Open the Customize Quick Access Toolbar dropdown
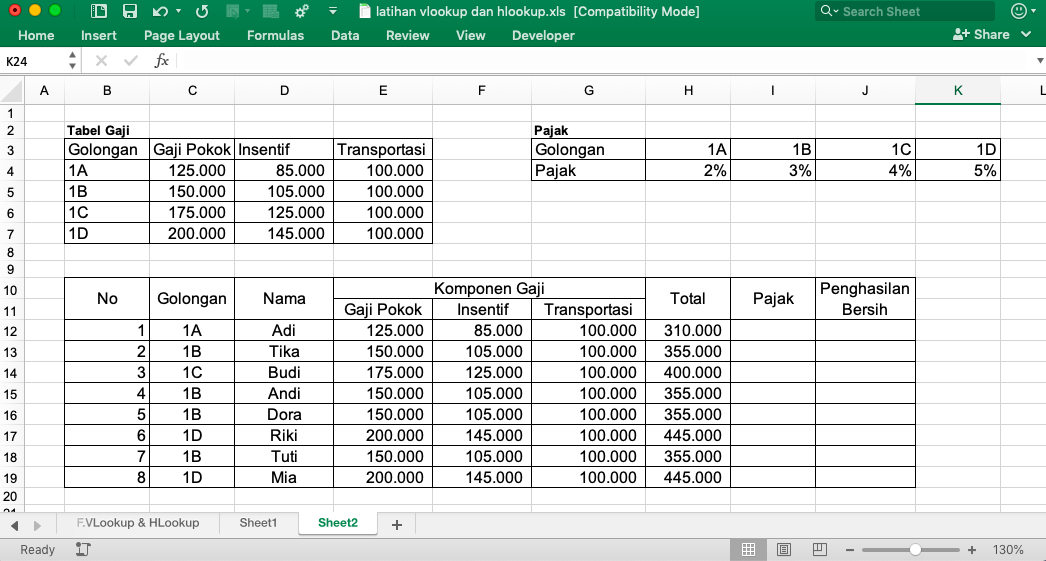 coord(333,11)
